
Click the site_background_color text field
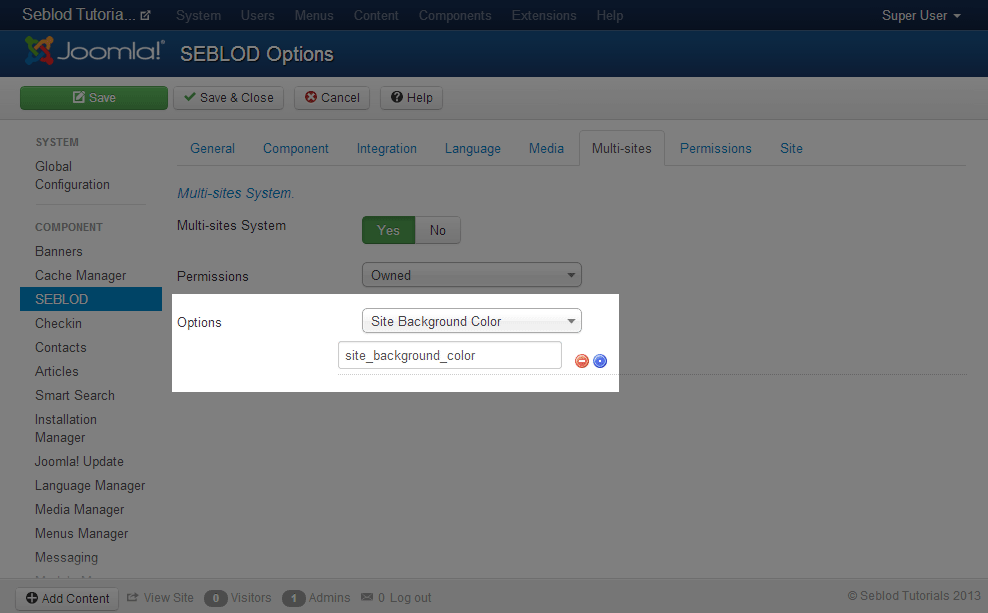pos(450,355)
